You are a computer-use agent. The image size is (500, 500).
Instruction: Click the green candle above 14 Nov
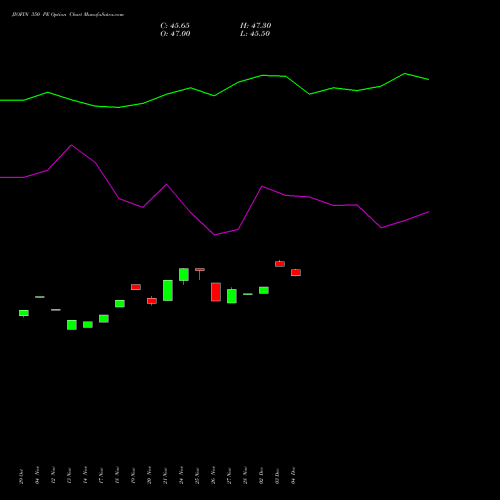[88, 325]
